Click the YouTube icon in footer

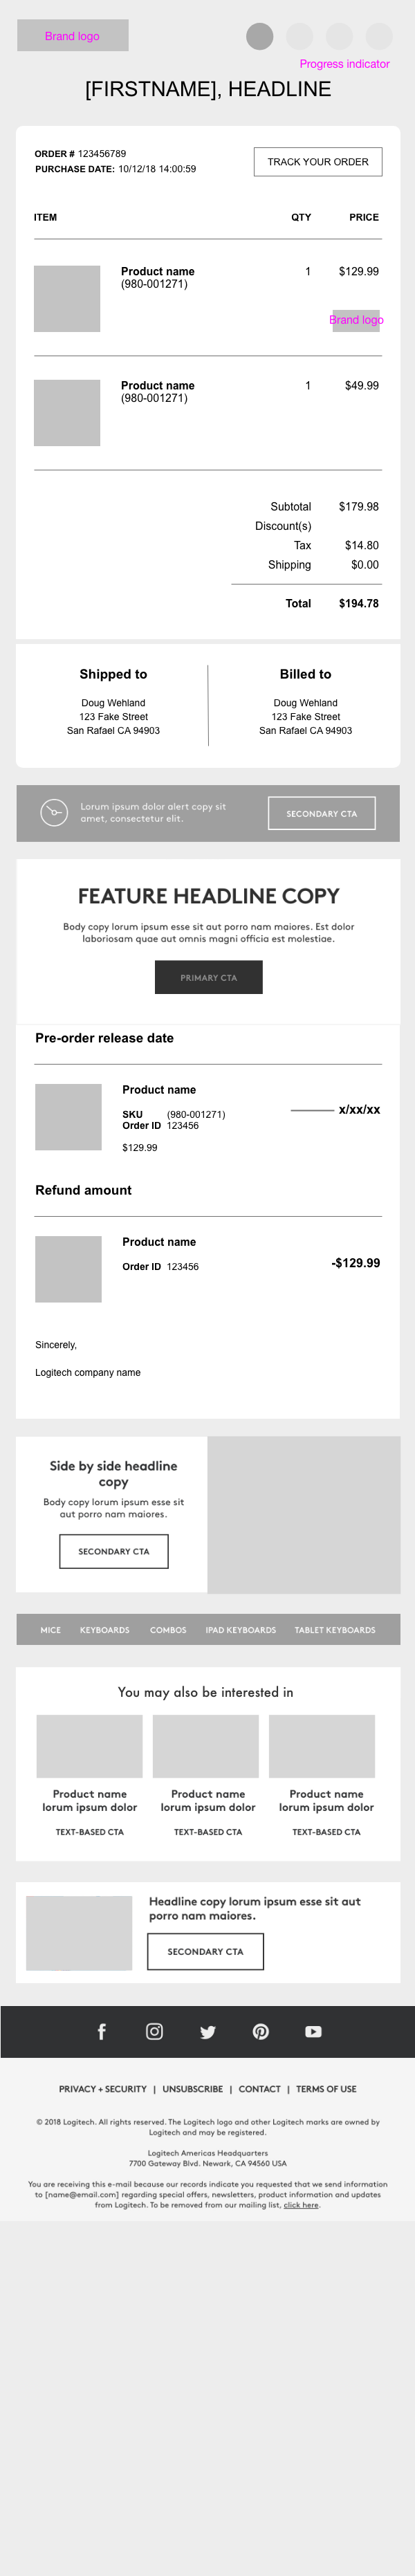point(313,2031)
